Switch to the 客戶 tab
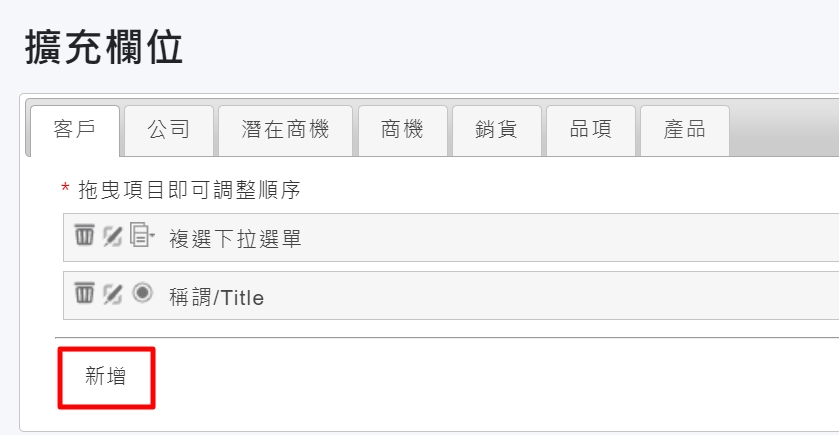839x435 pixels. 75,129
